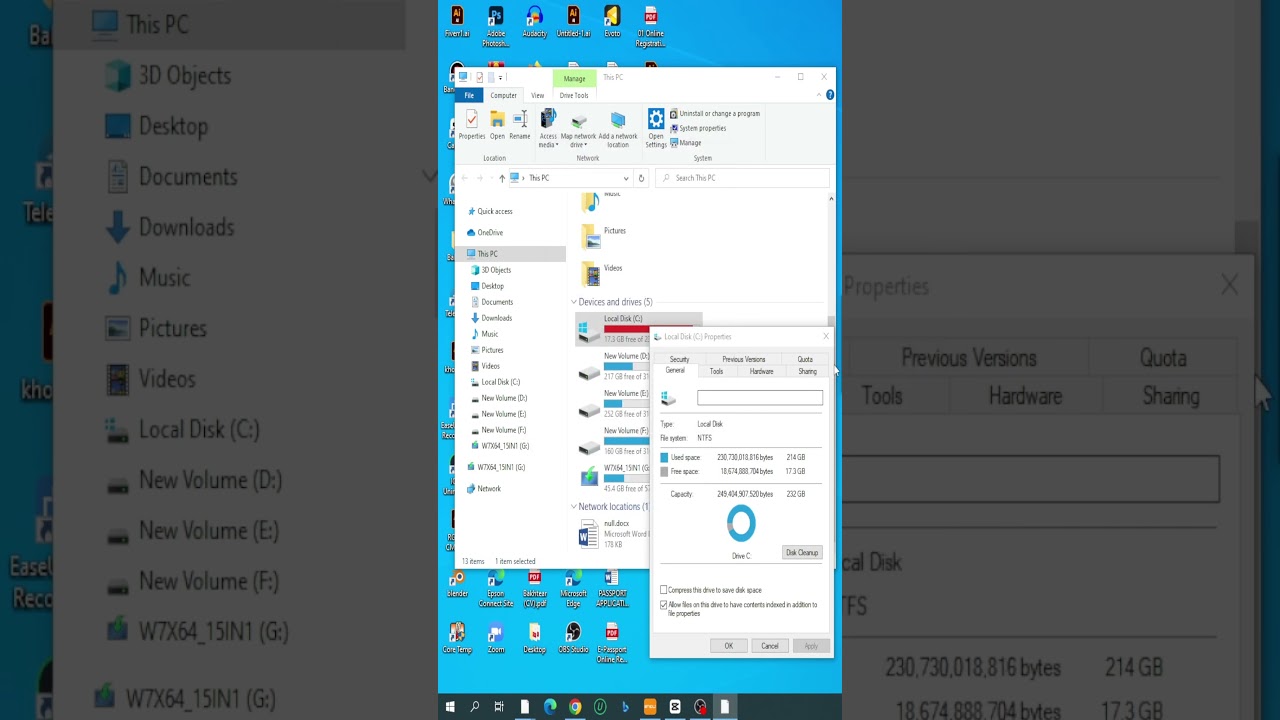Viewport: 1280px width, 720px height.
Task: Click the blue Used space color swatch
Action: (664, 457)
